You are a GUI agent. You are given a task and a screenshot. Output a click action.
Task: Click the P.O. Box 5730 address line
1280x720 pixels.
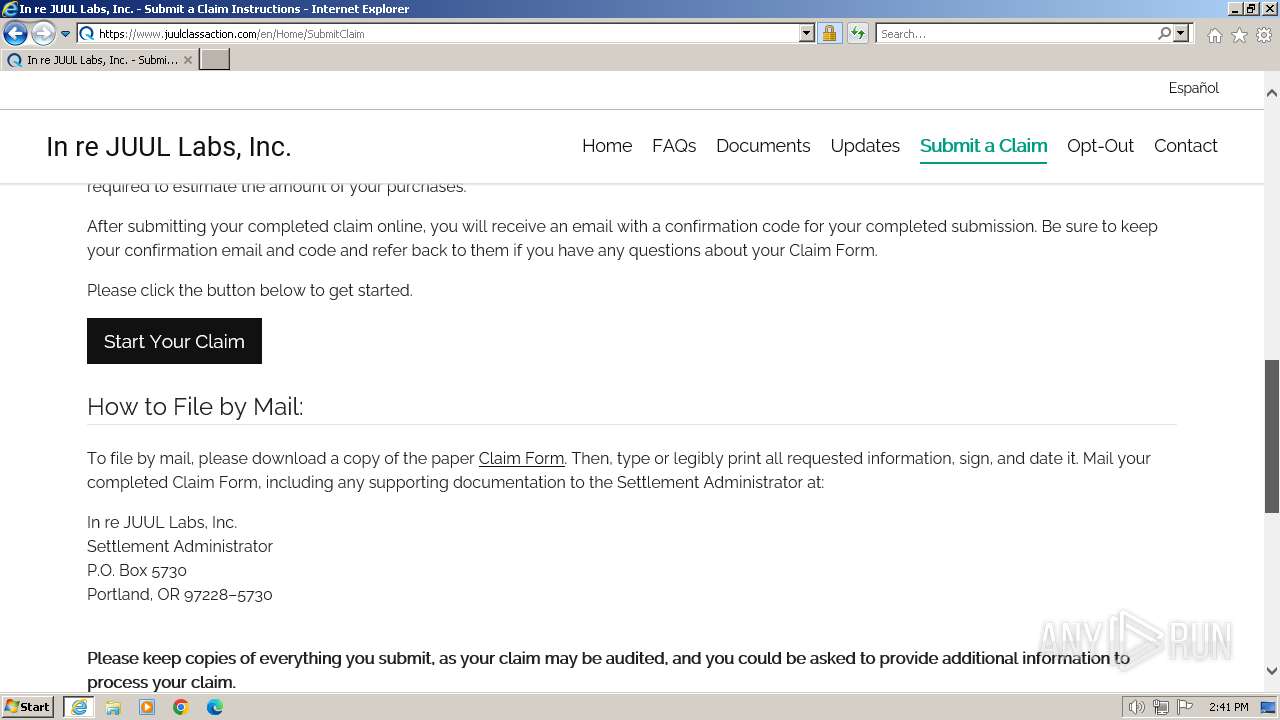137,570
